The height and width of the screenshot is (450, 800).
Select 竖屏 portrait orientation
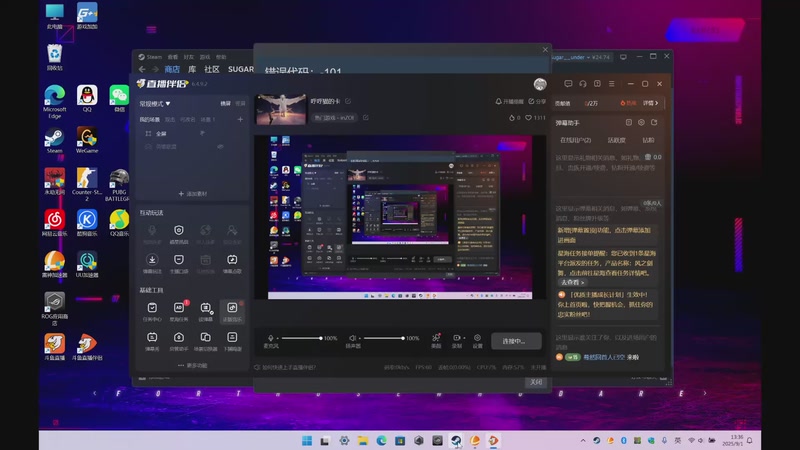240,104
